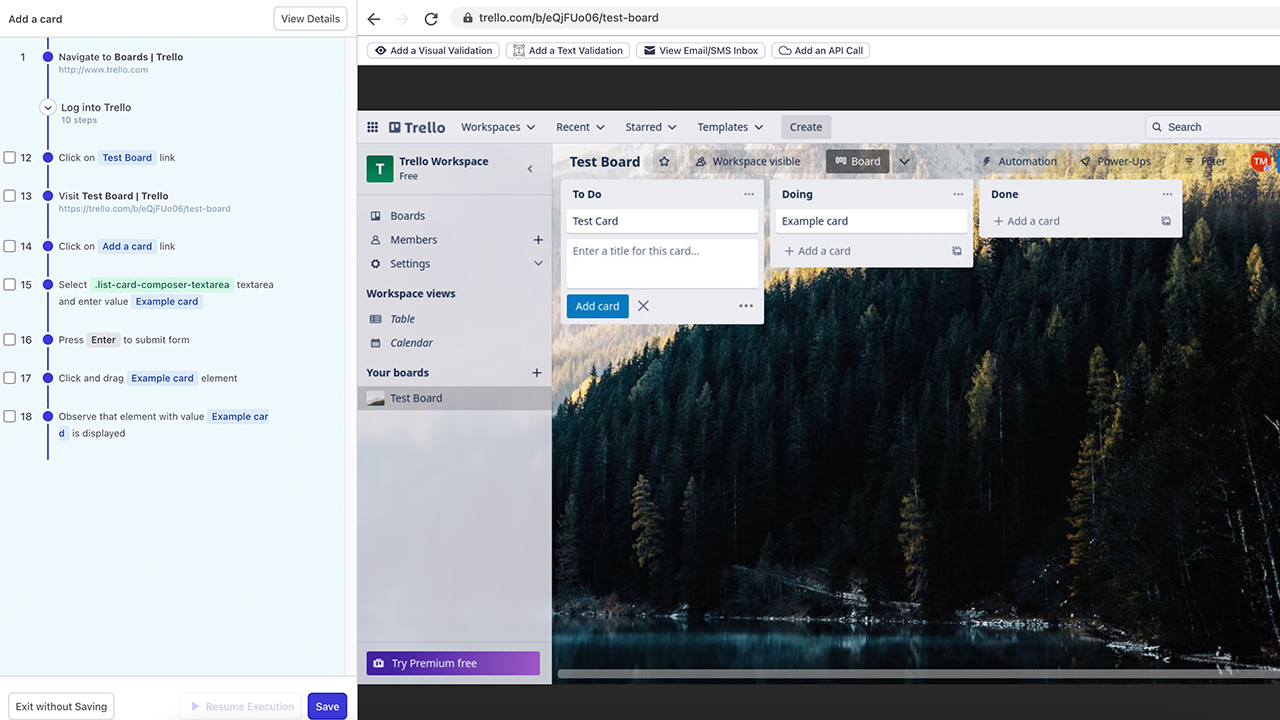Open the Calendar workspace view
Viewport: 1280px width, 720px height.
point(412,343)
